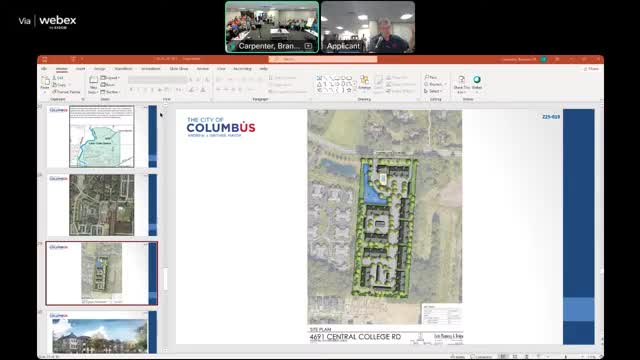Click the Z25-019 text on the slide
Screen dimensions: 640x360
click(551, 117)
